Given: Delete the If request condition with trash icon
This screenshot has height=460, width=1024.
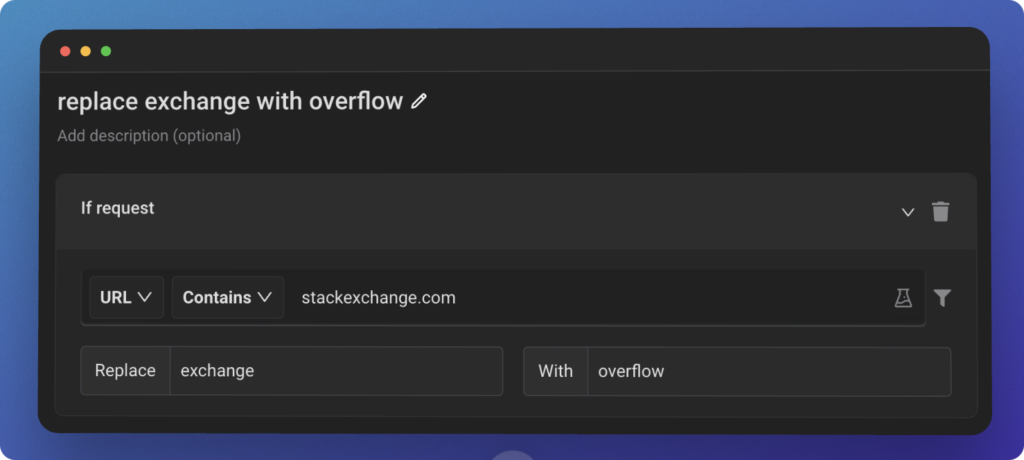Looking at the screenshot, I should coord(940,212).
